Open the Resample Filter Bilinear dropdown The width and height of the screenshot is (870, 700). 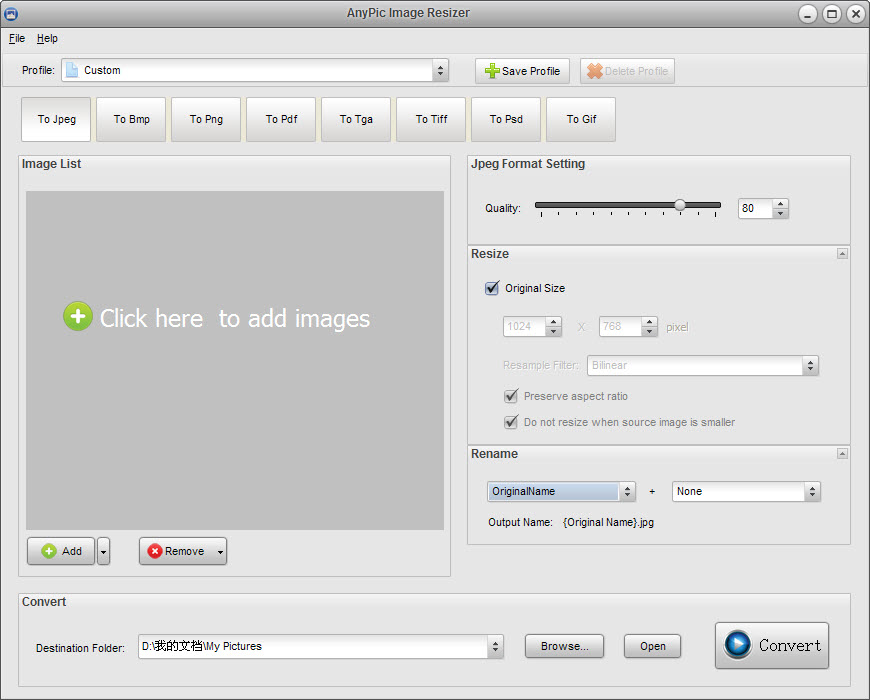tap(702, 366)
